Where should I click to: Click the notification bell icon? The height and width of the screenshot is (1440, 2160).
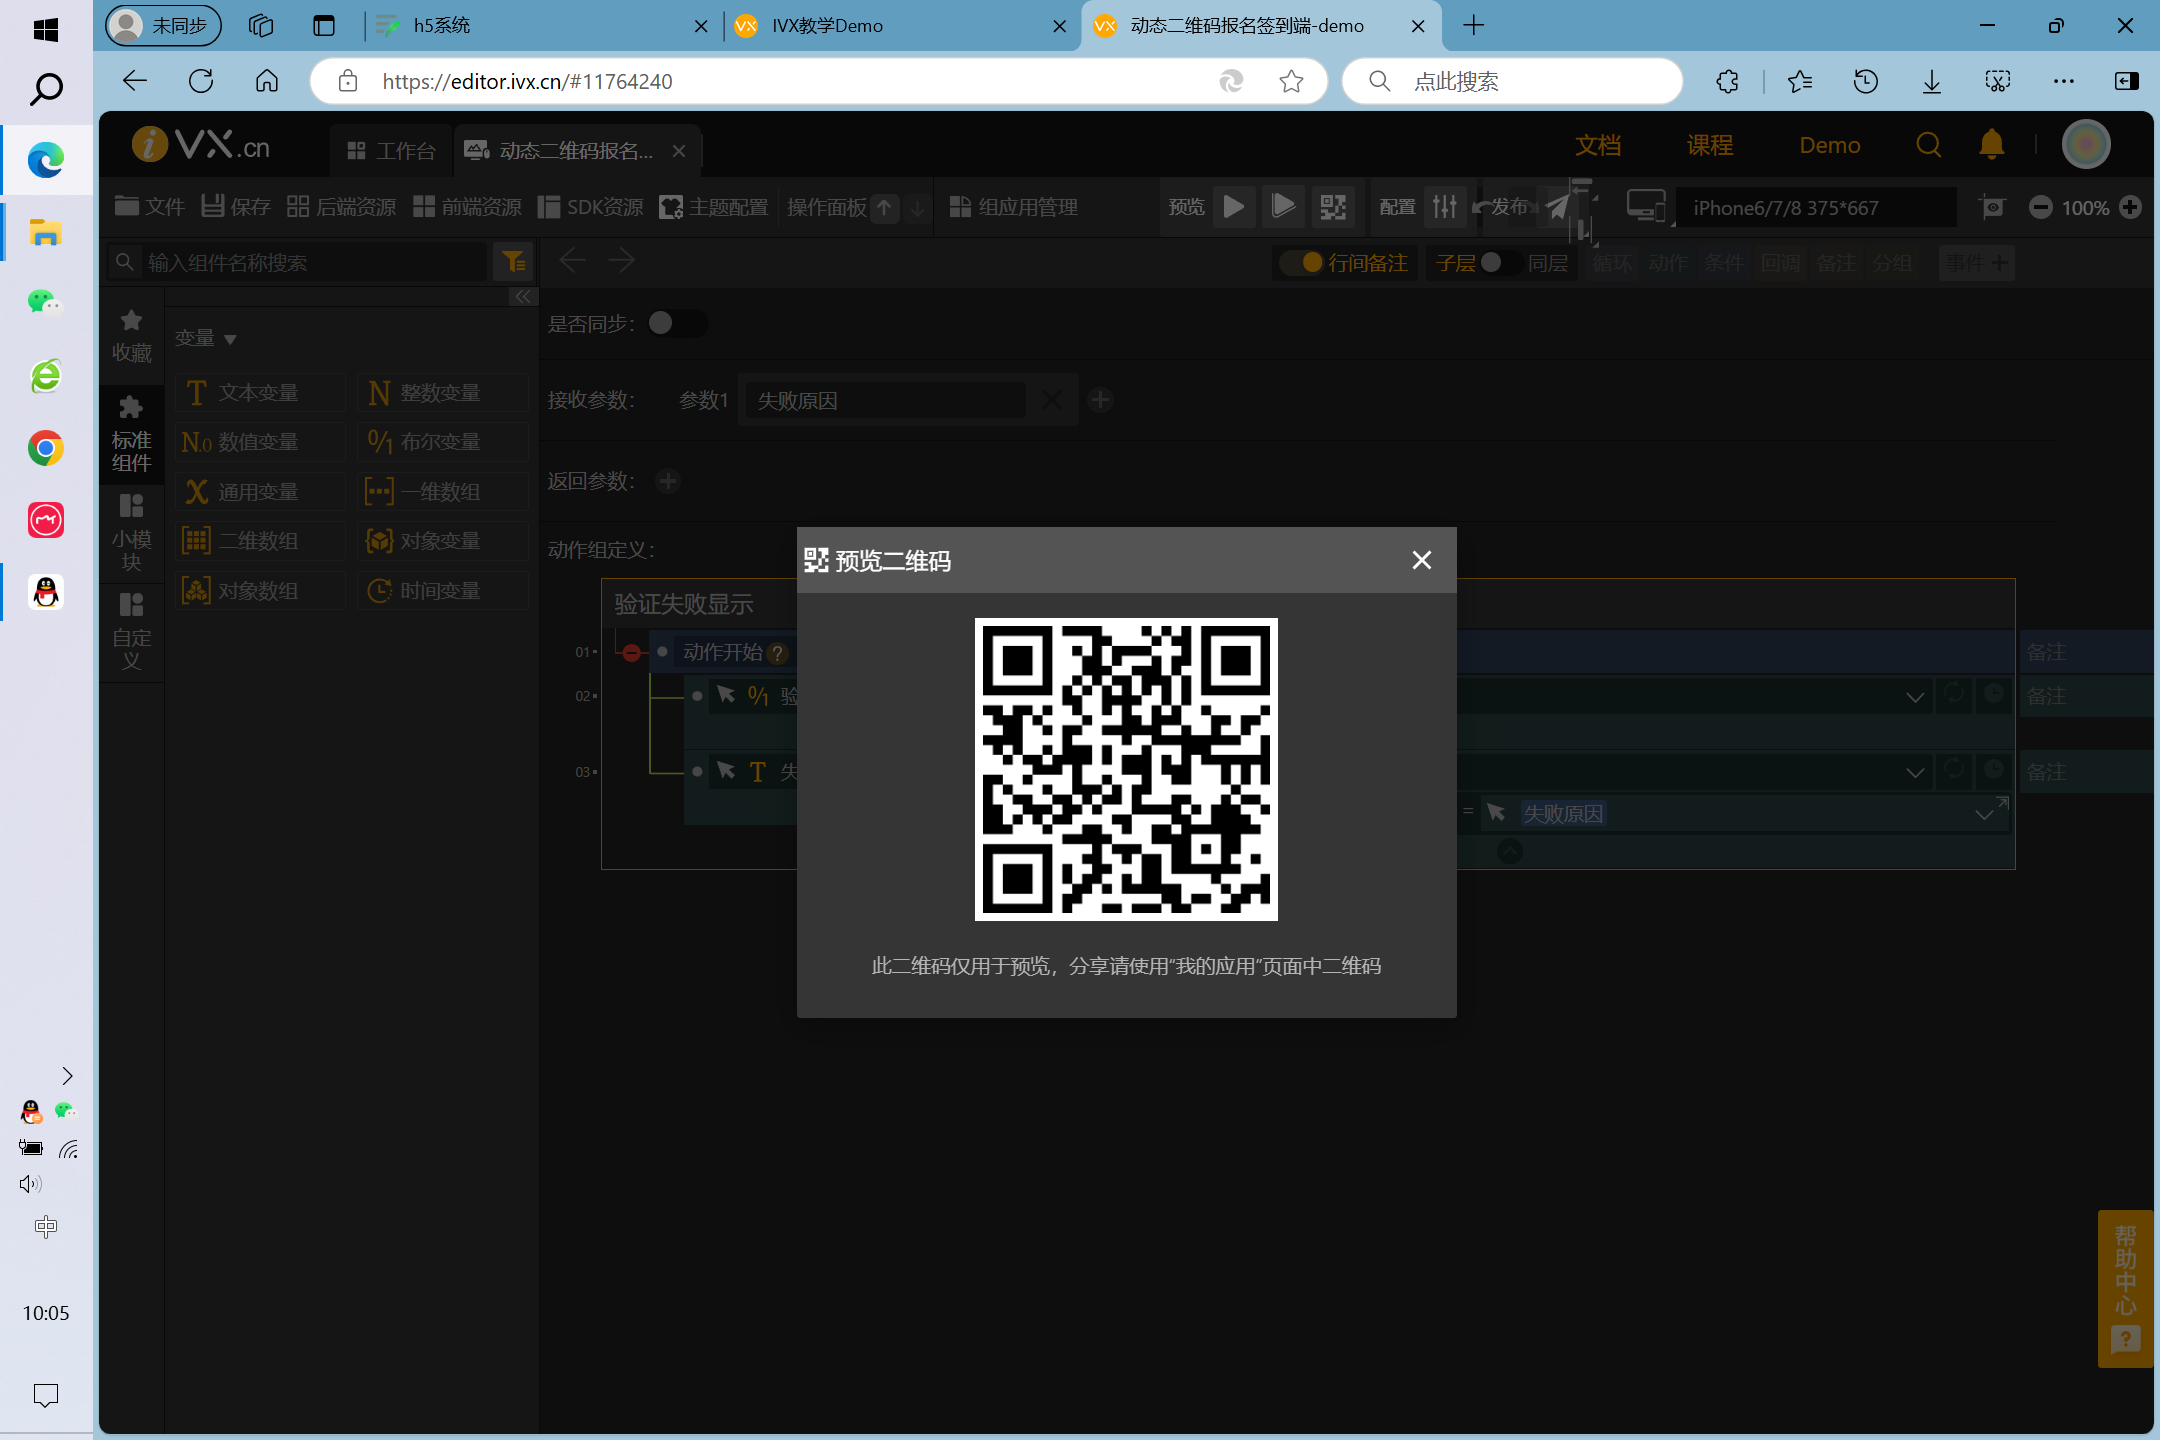coord(1991,145)
